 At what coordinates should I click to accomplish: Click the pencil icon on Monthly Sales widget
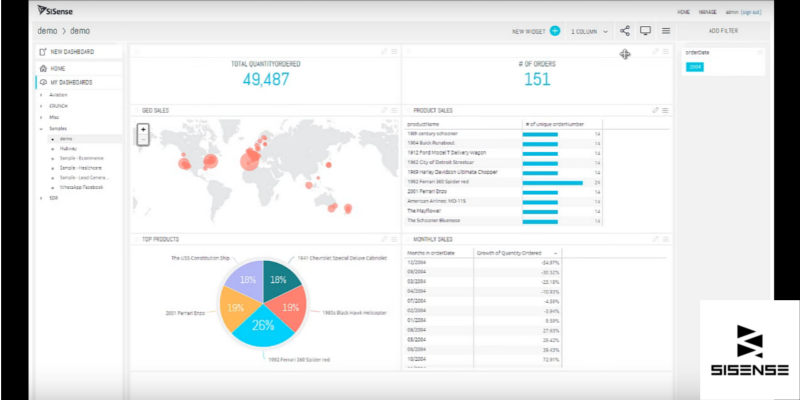point(656,240)
